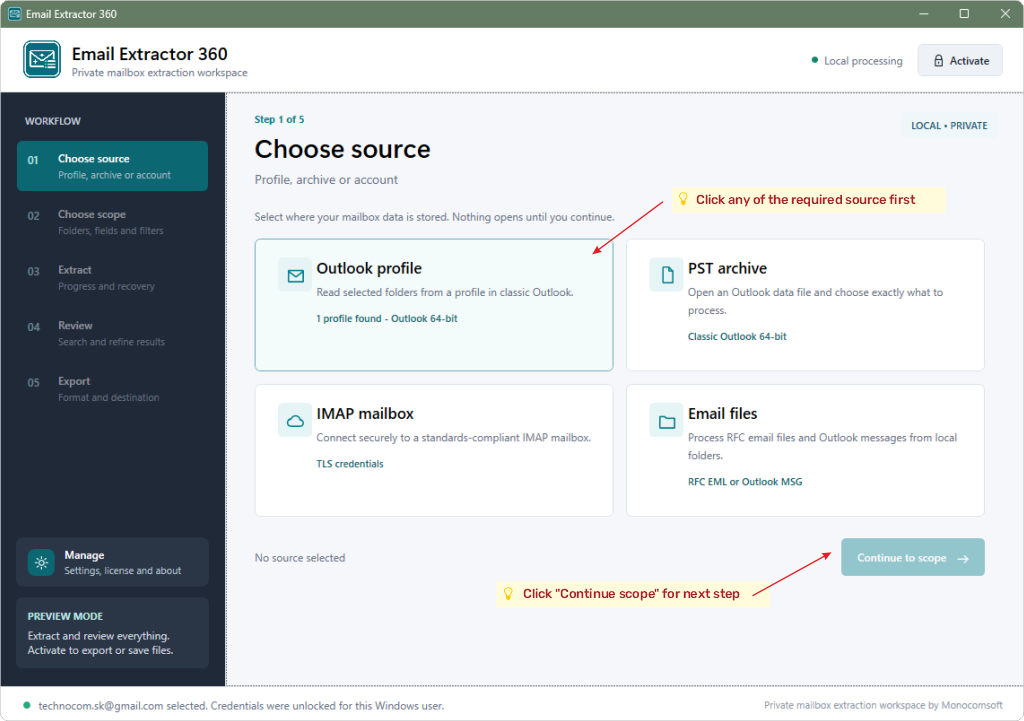The image size is (1024, 721).
Task: Open workflow step 01 Choose source
Action: coord(112,166)
